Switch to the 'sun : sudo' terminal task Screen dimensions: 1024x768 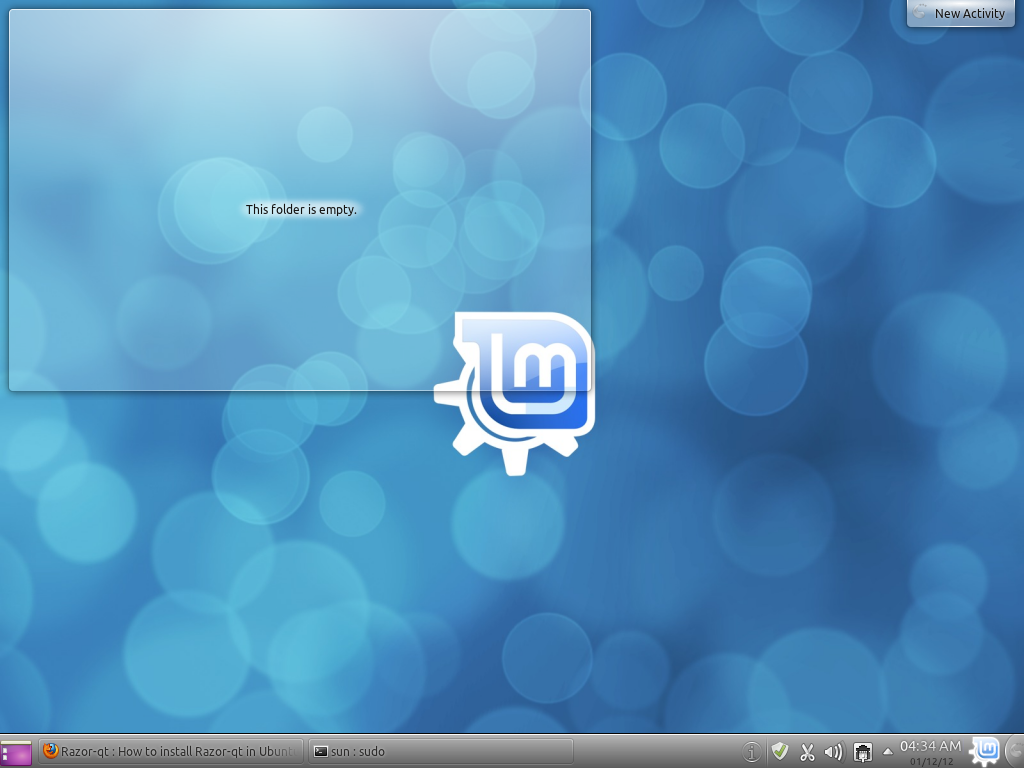440,752
